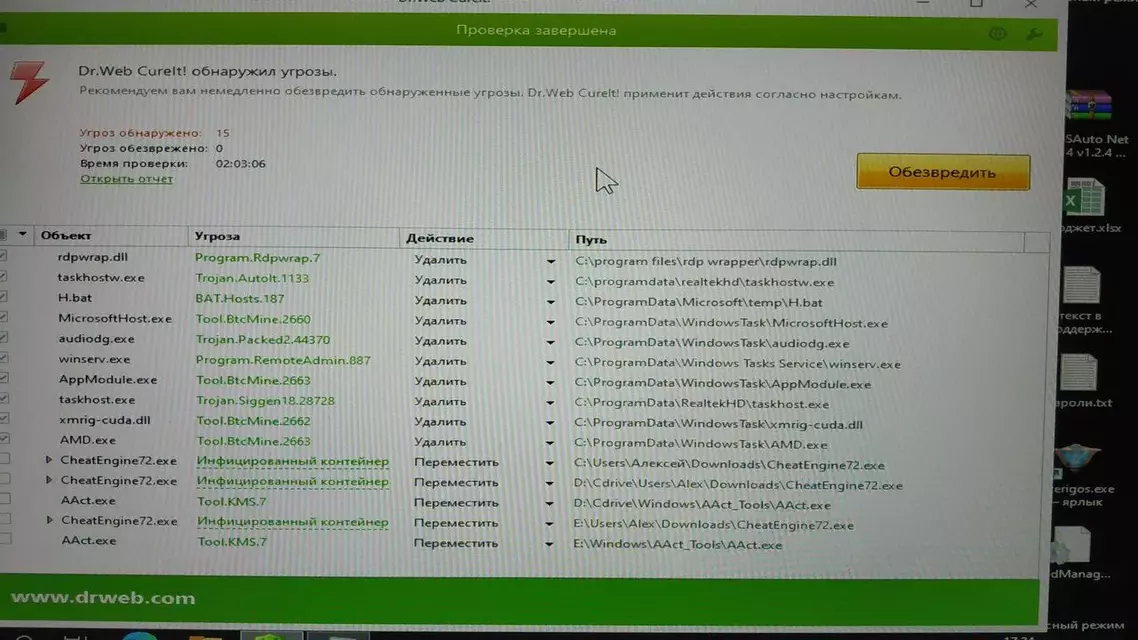Expand CheatEngine72.exe container on D:\Cdrive path
This screenshot has height=640, width=1138.
coord(49,480)
